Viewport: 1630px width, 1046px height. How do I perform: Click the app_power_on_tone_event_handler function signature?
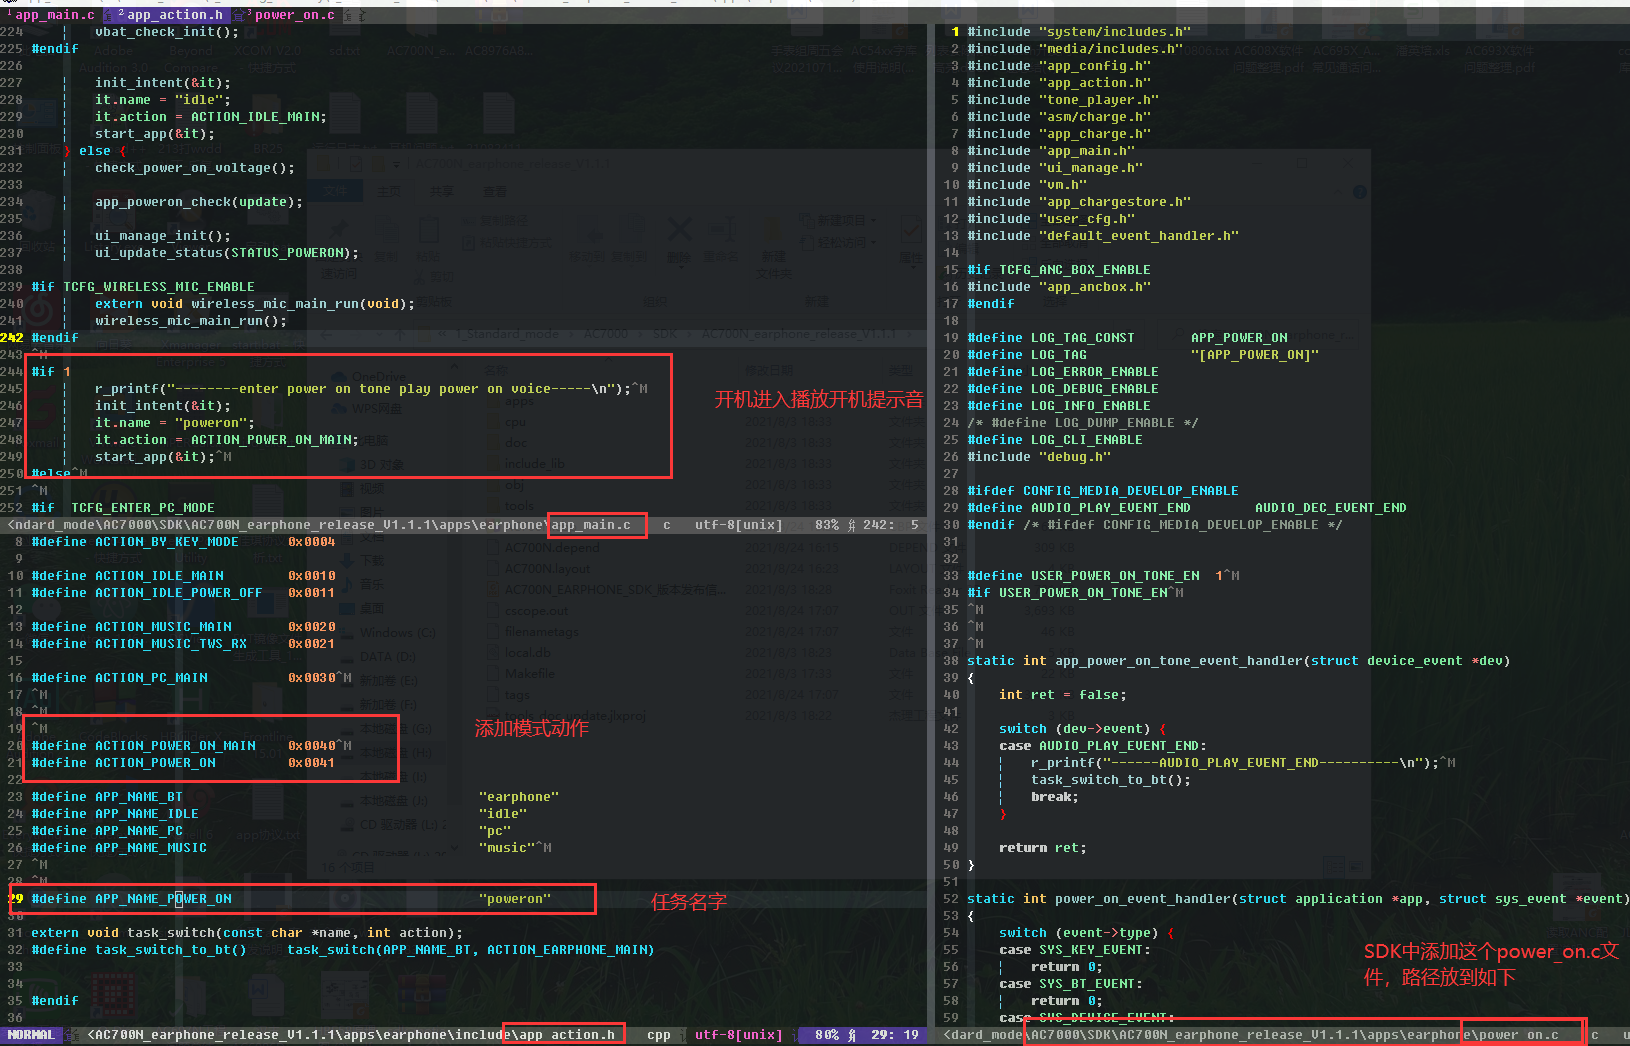pyautogui.click(x=1239, y=661)
